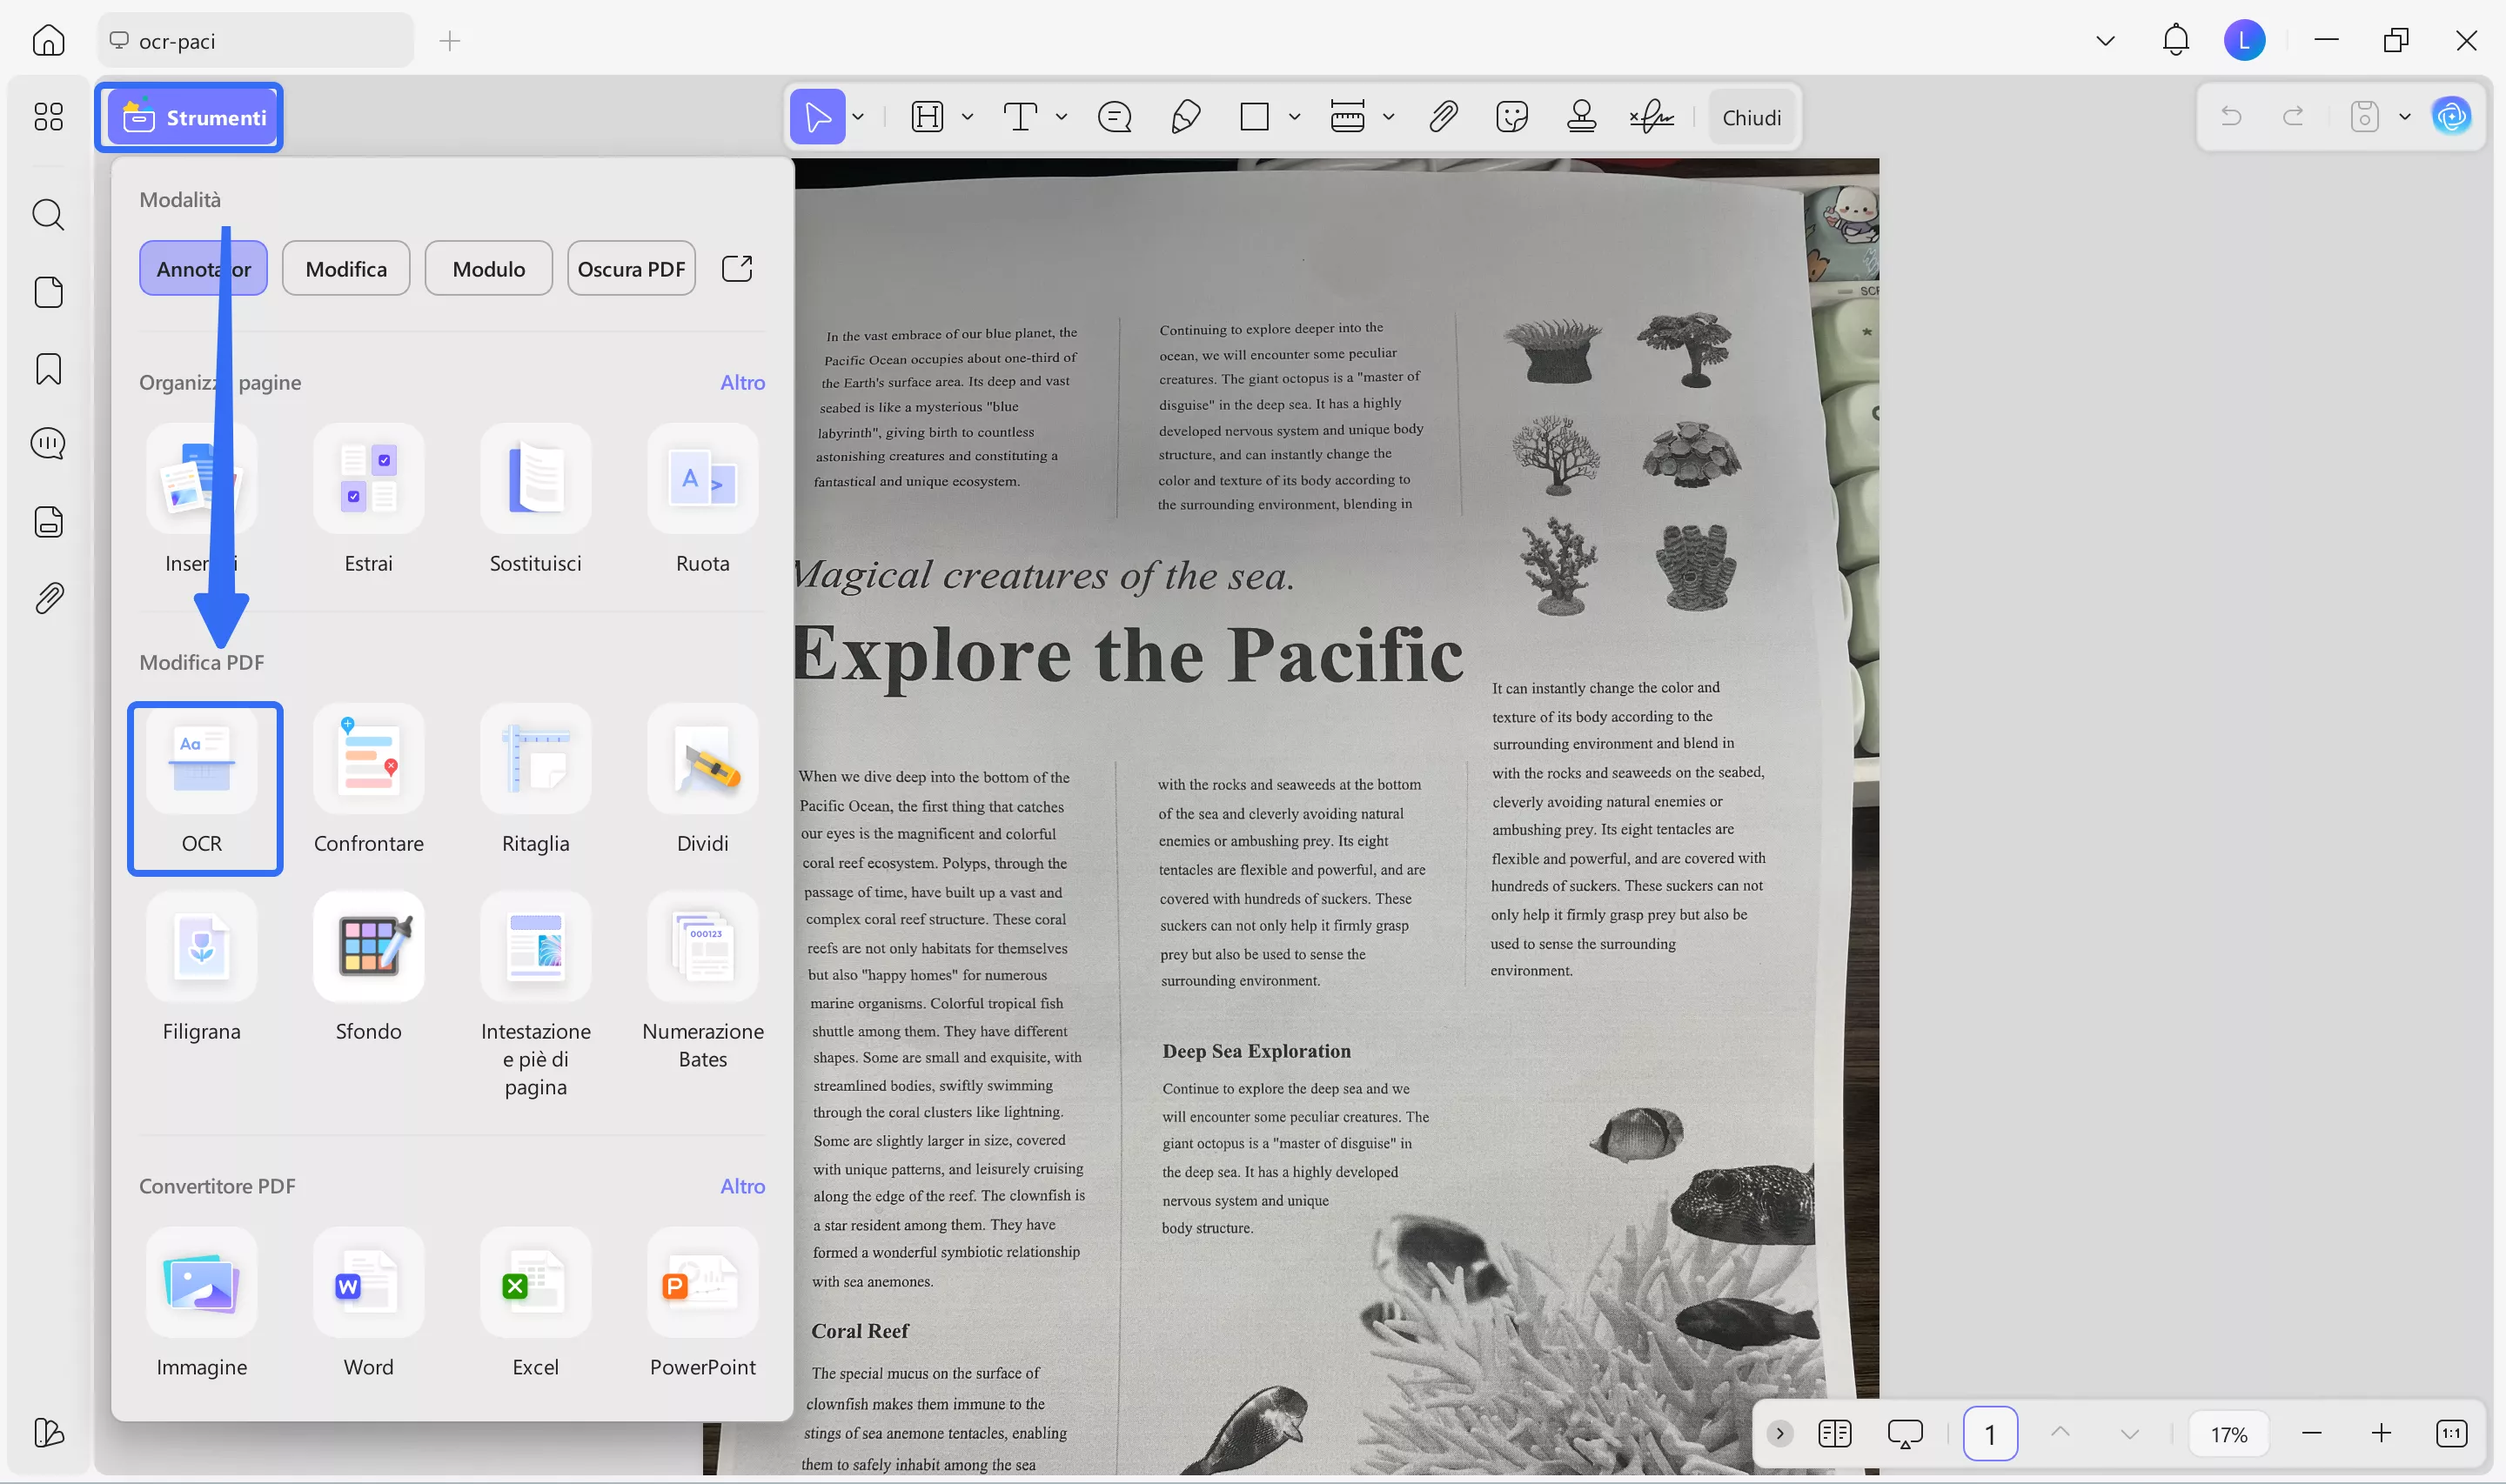Viewport: 2506px width, 1484px height.
Task: Click the Chiudi button
Action: tap(1752, 117)
